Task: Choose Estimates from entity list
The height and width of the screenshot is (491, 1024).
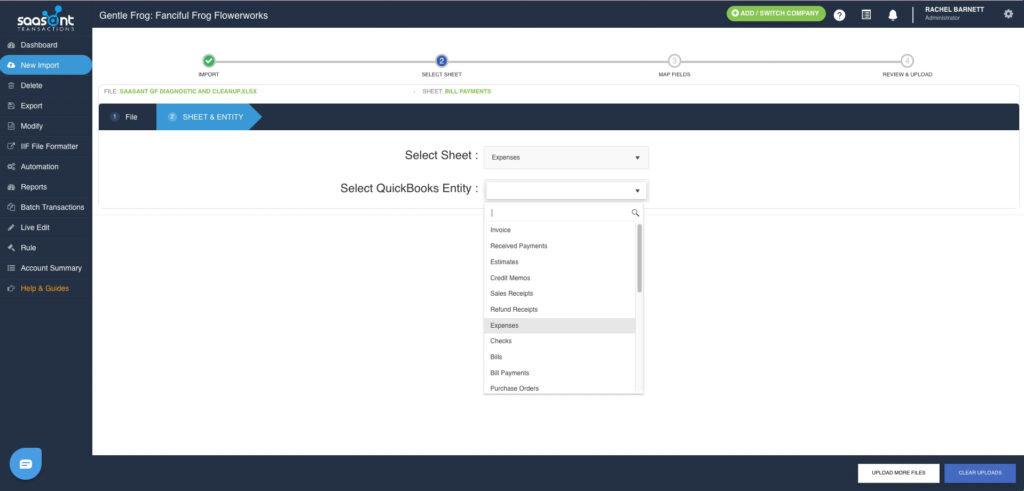Action: click(560, 262)
